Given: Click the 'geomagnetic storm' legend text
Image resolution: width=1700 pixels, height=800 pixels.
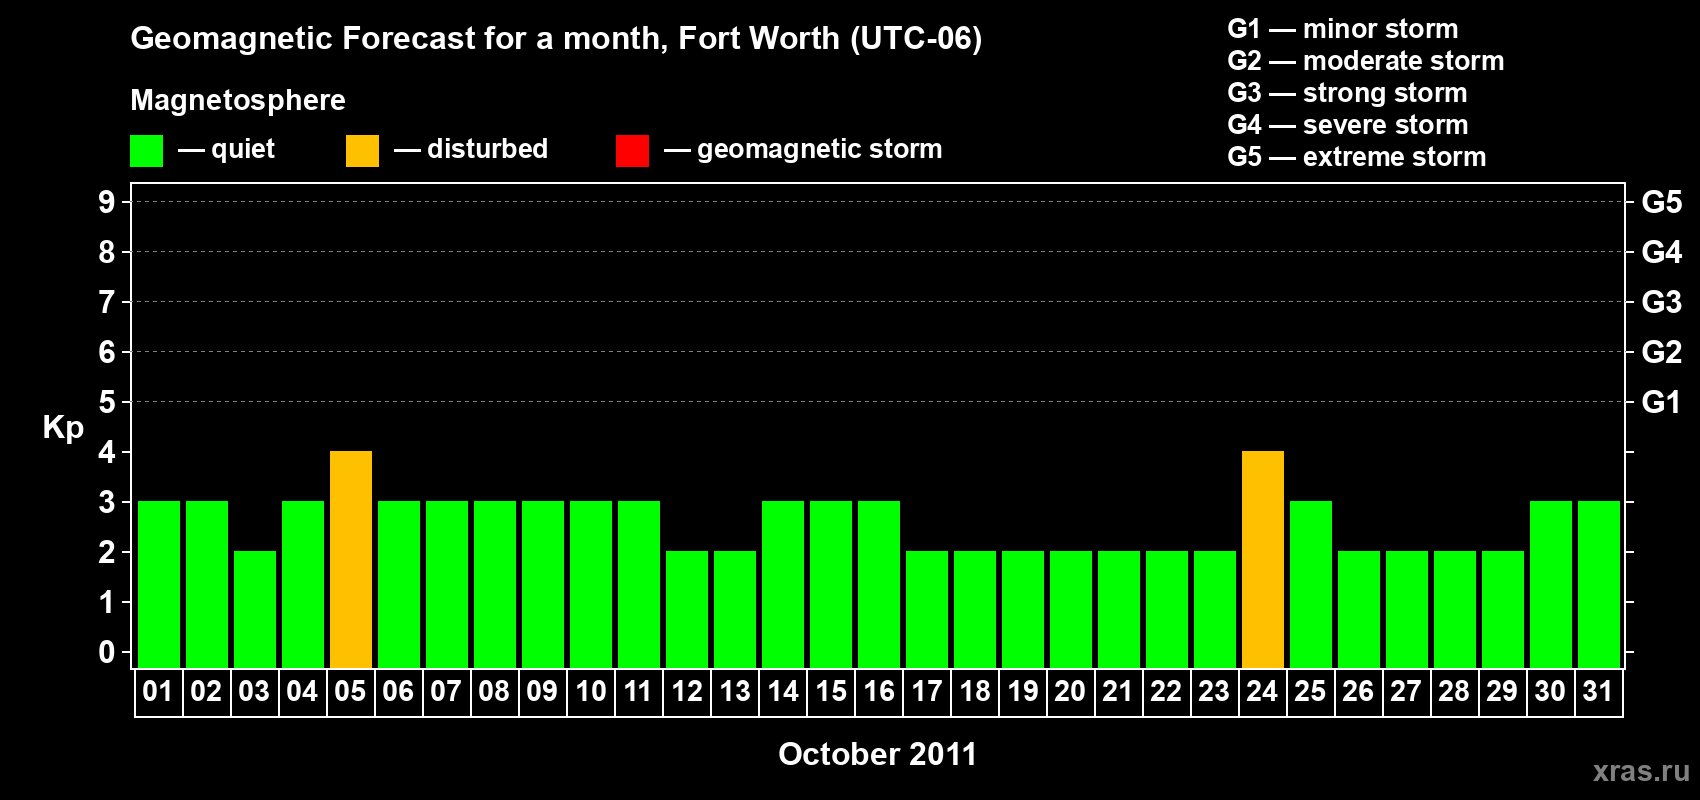Looking at the screenshot, I should point(820,150).
